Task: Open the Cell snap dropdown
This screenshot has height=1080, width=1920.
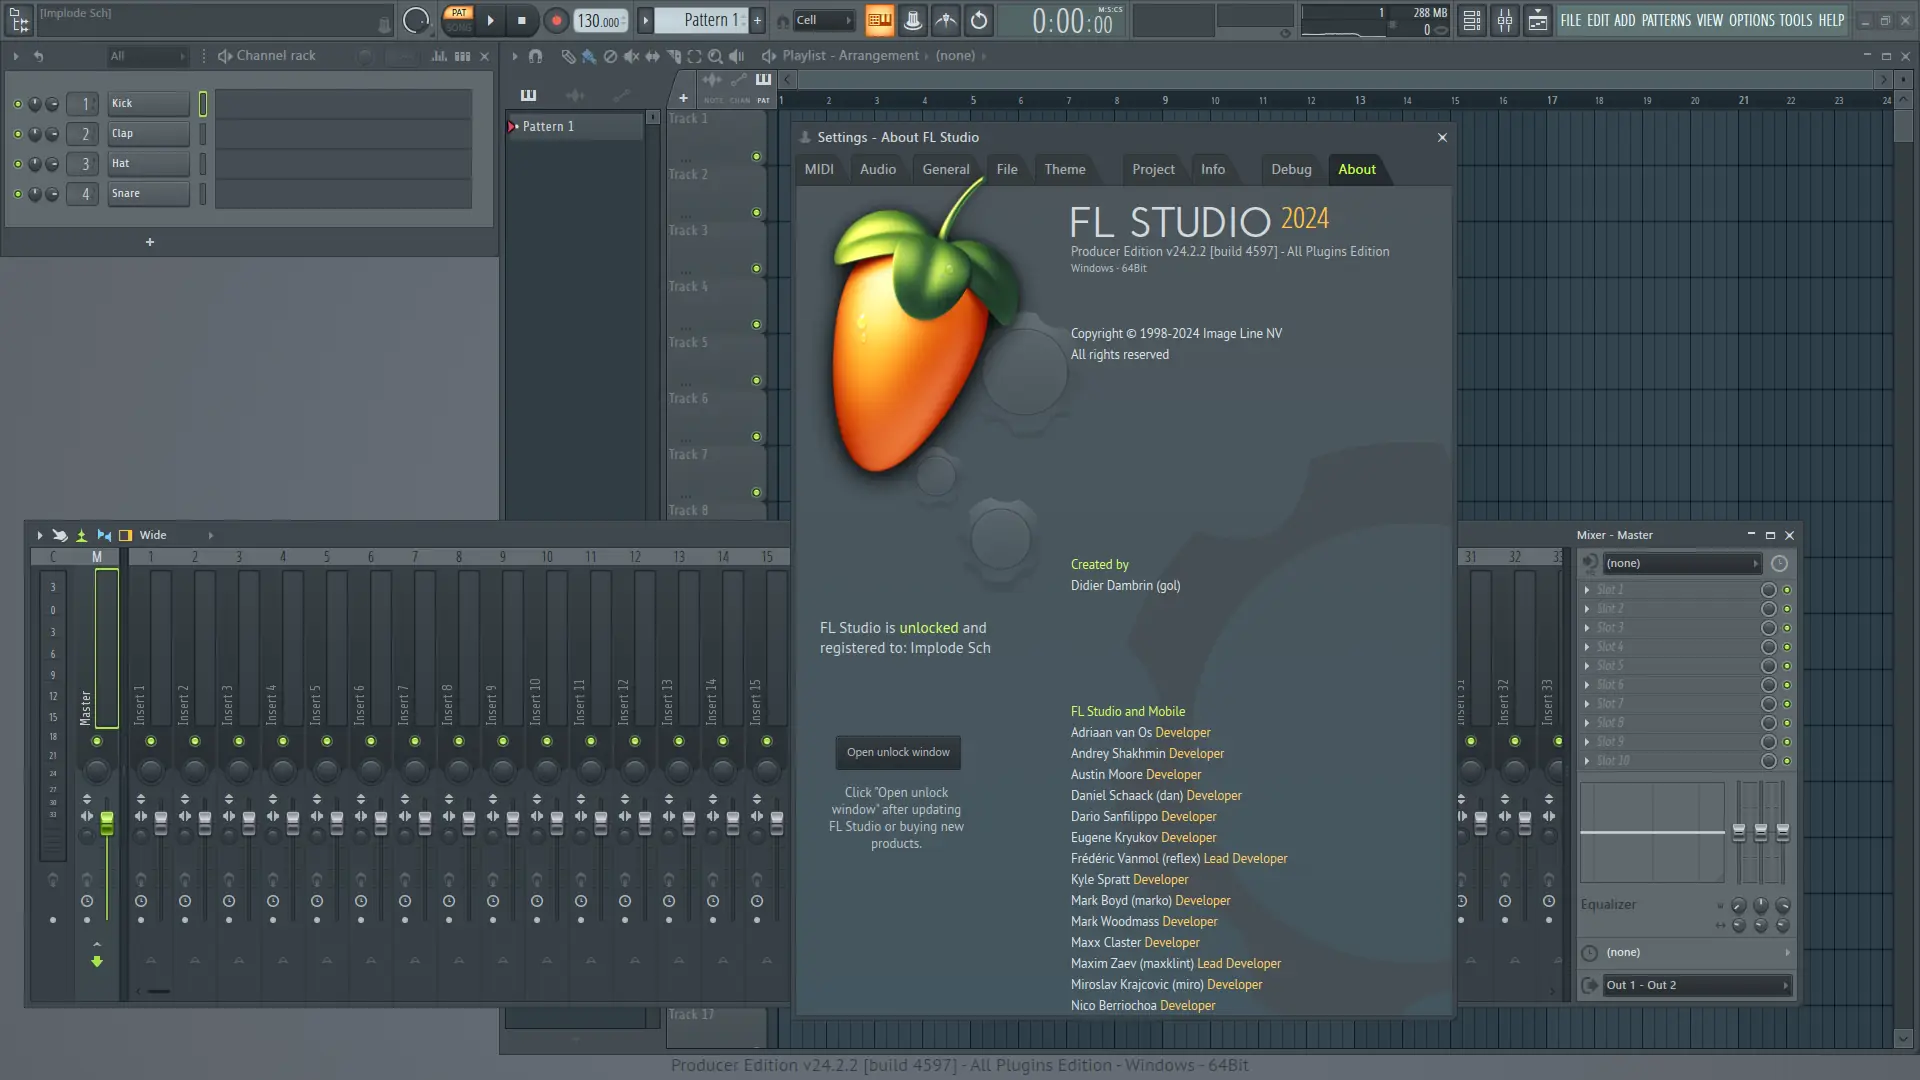Action: [x=824, y=20]
